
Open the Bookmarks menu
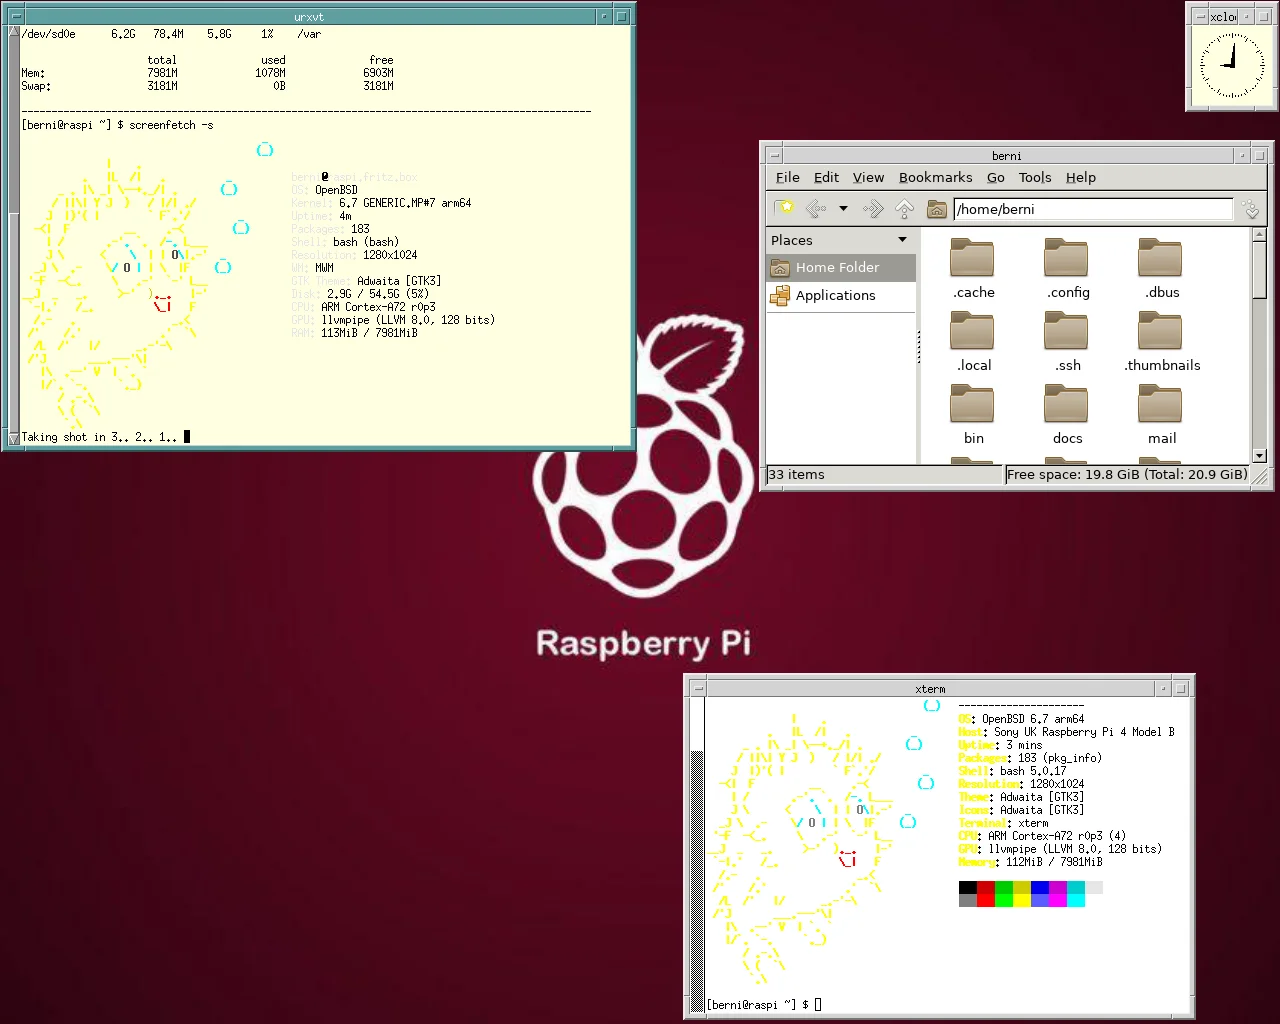point(935,177)
